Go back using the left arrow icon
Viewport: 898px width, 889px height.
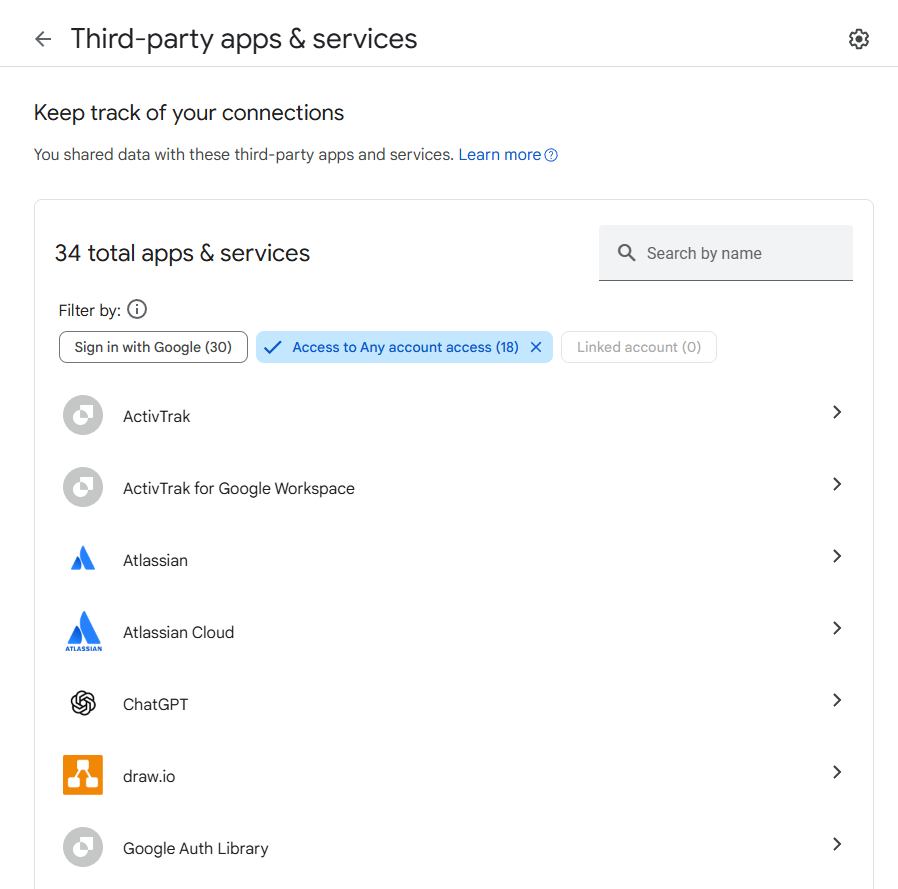tap(43, 39)
